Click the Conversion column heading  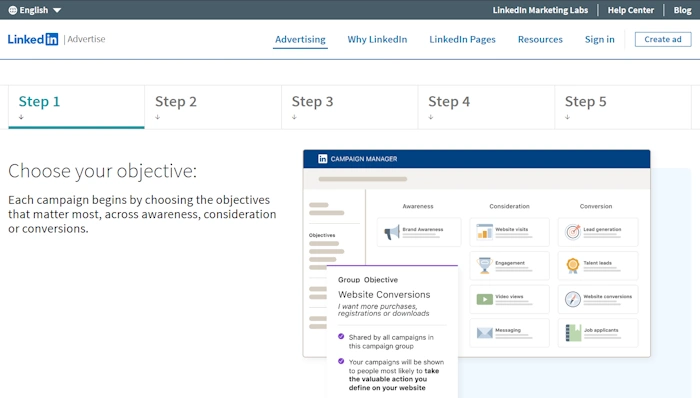[x=596, y=206]
